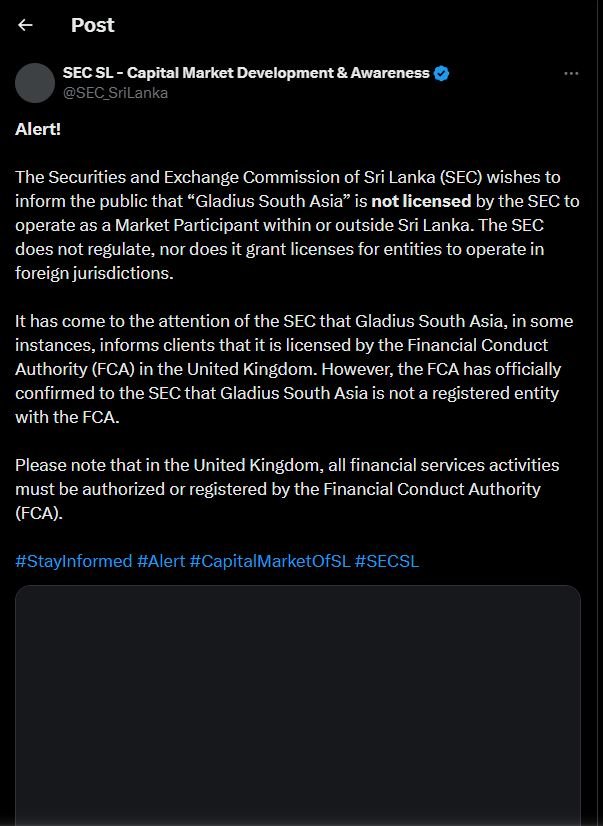The height and width of the screenshot is (826, 603).
Task: Open the three-dot more options menu
Action: pos(571,73)
